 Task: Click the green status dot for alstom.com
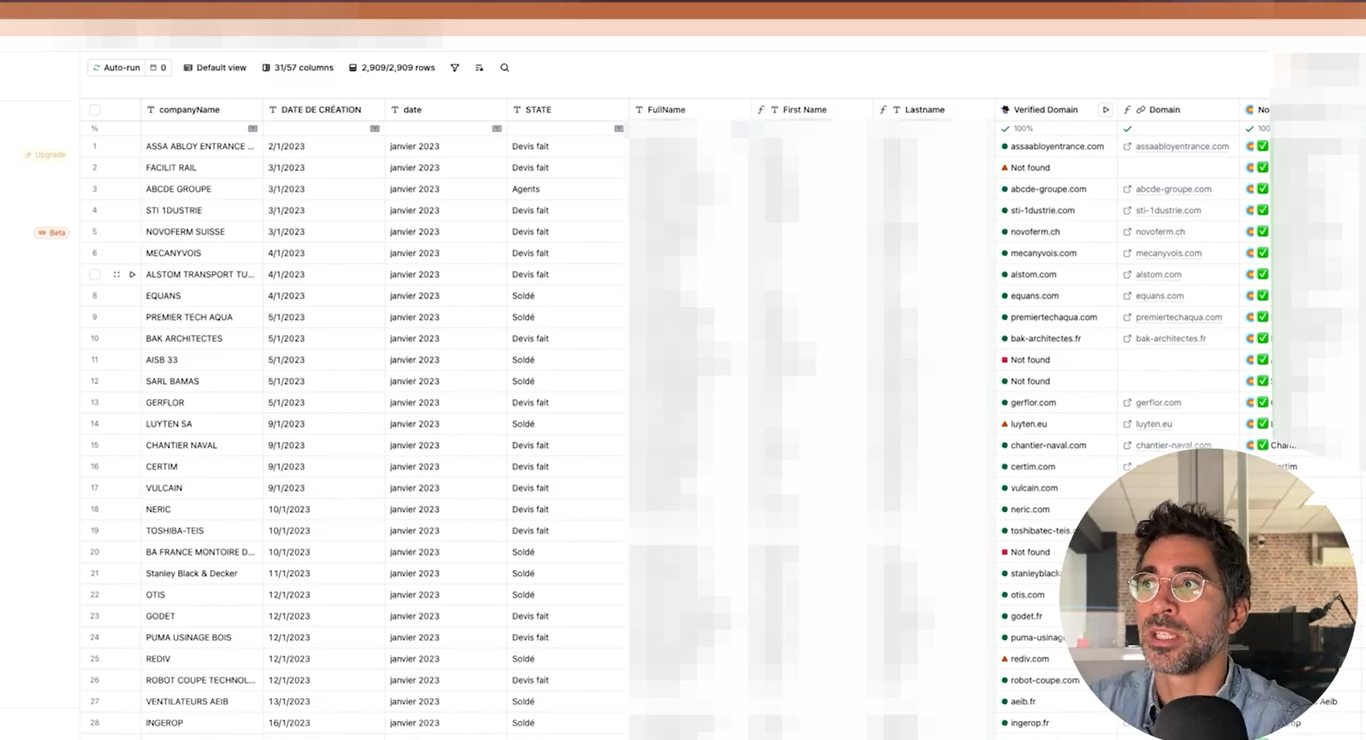1004,275
